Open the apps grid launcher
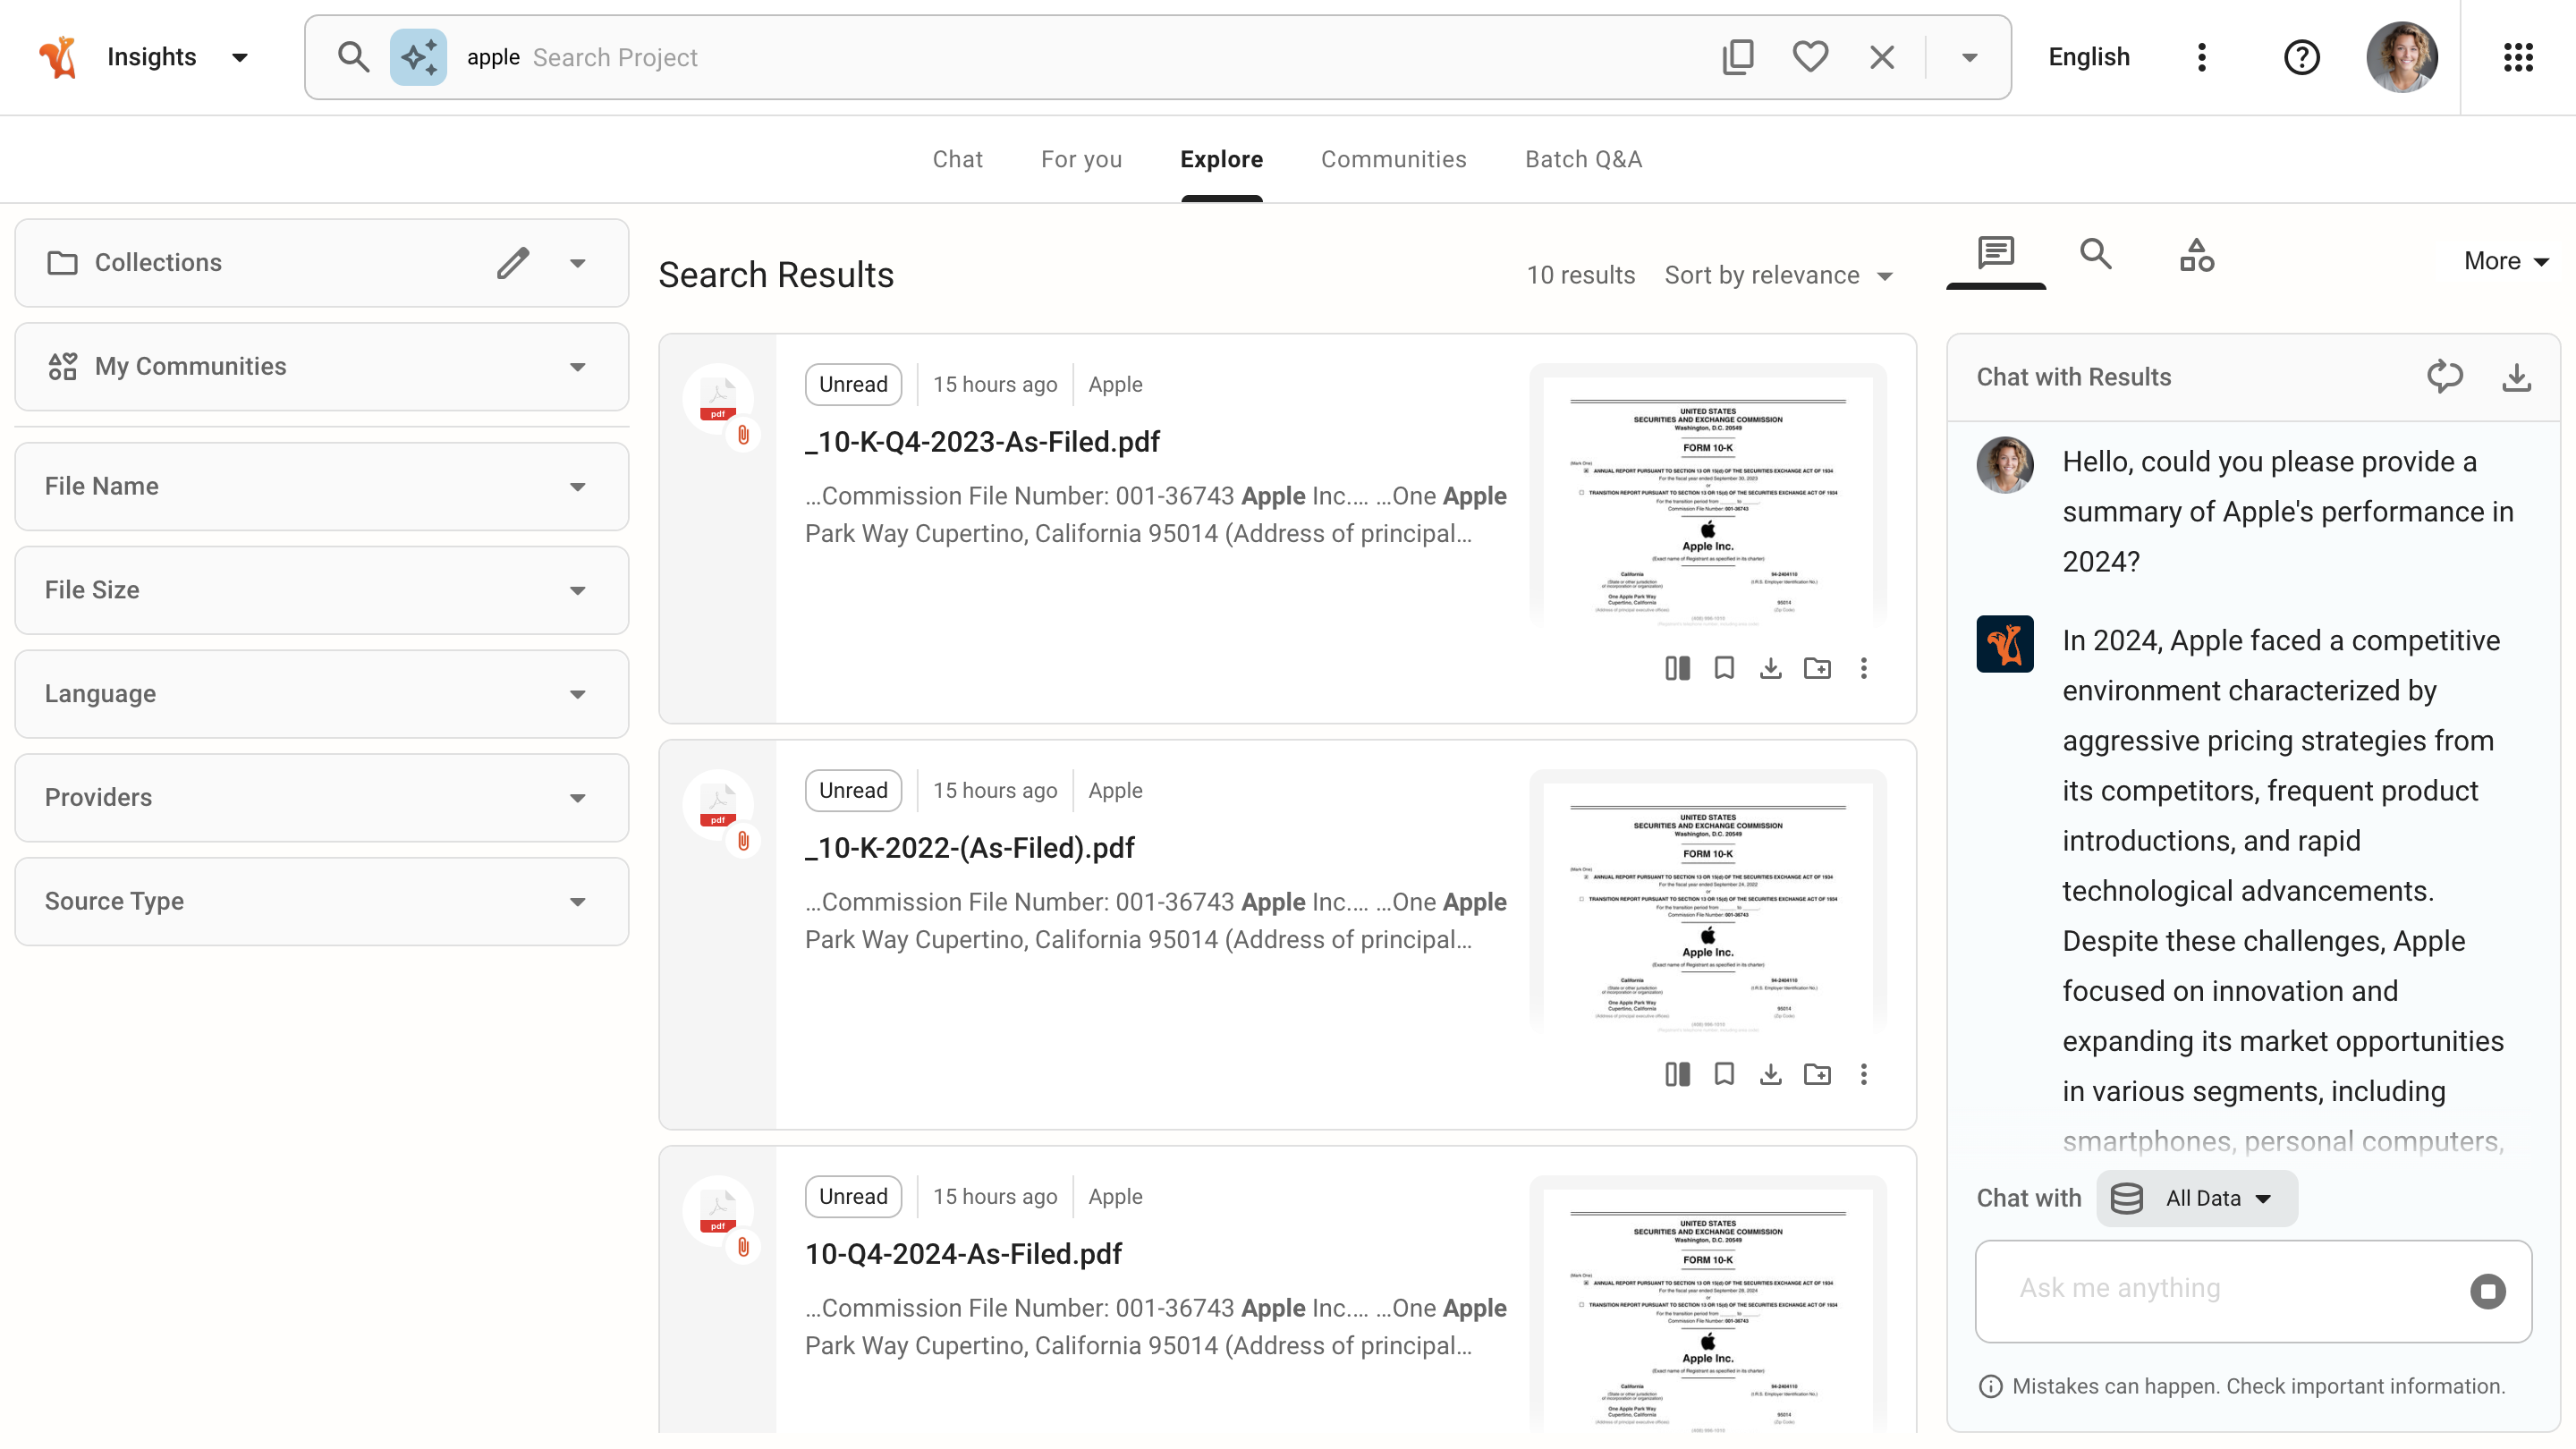The image size is (2576, 1449). coord(2518,57)
